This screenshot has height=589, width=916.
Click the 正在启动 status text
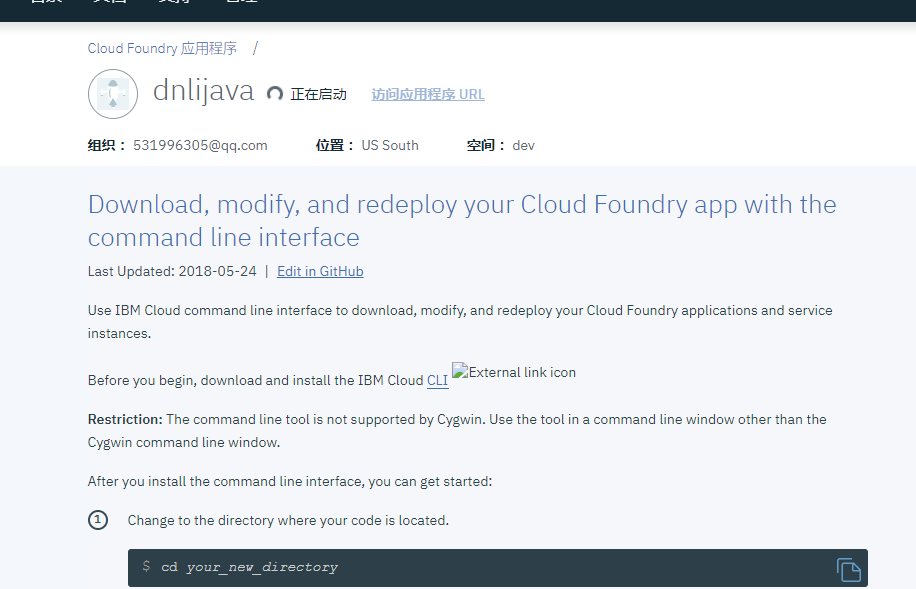pos(318,94)
